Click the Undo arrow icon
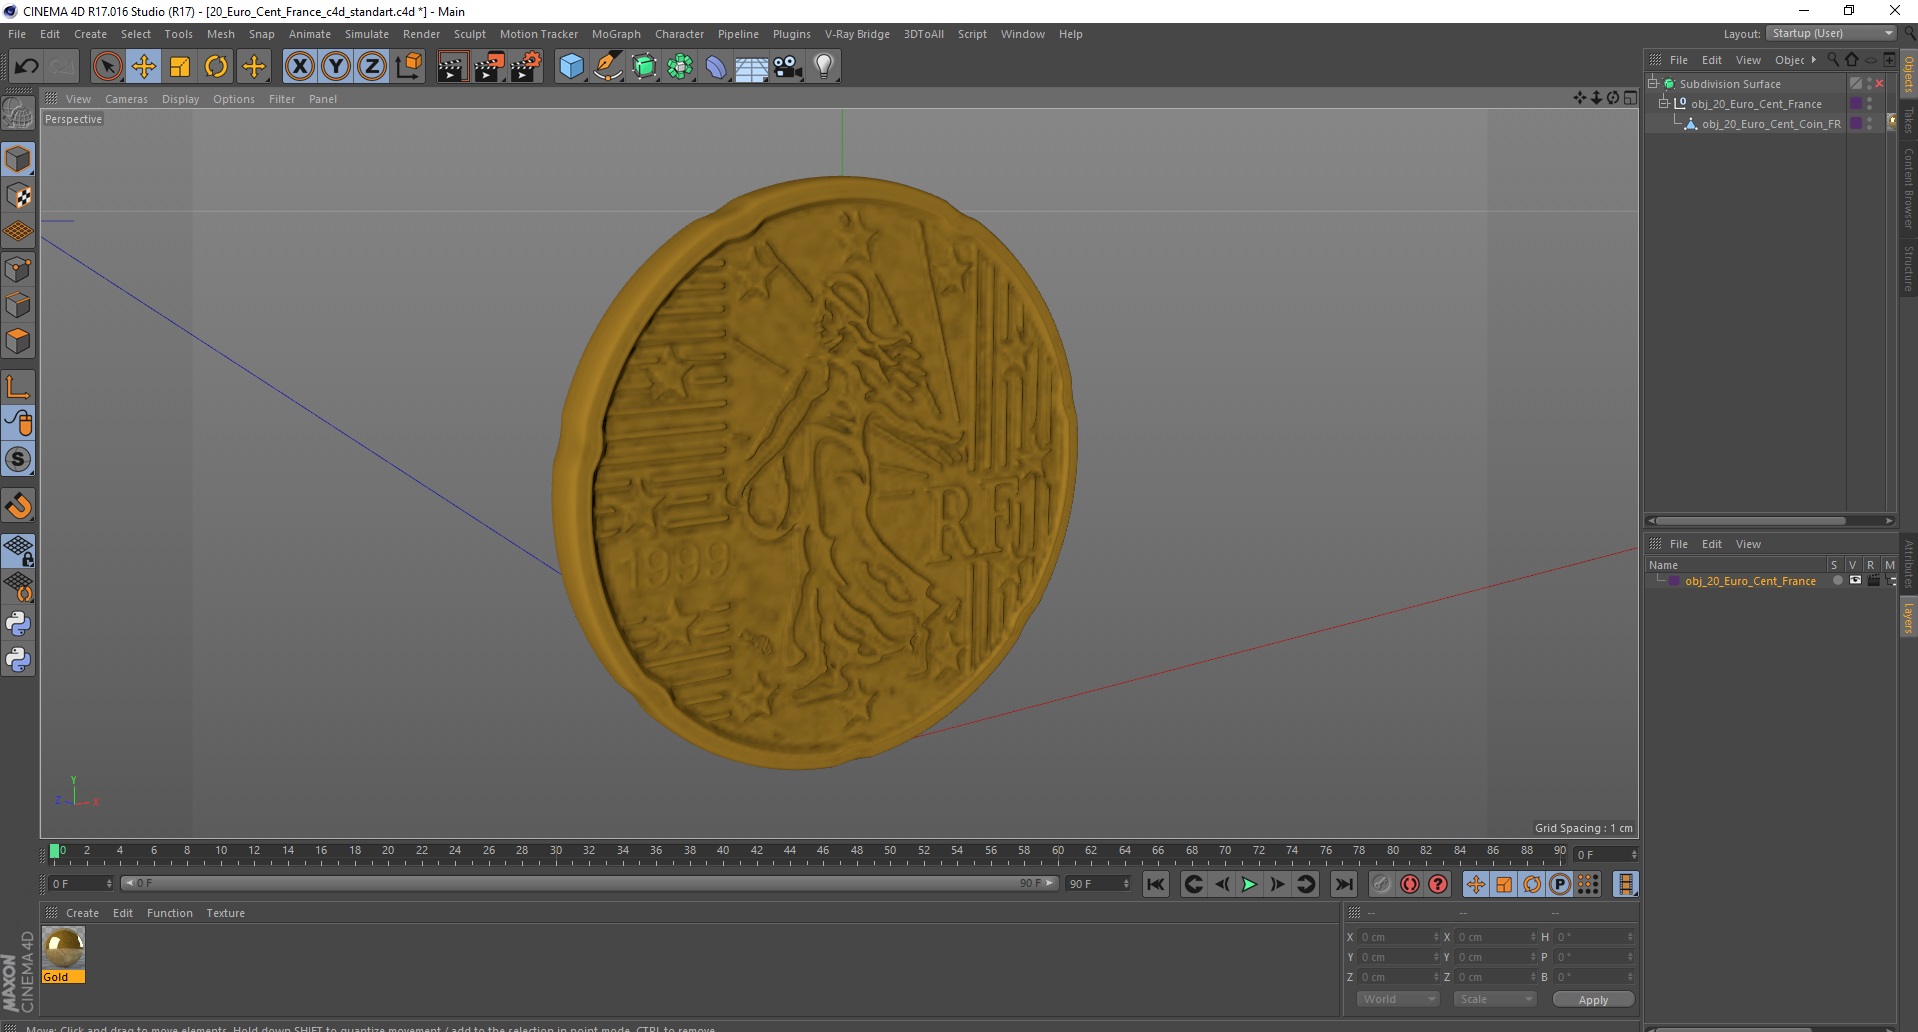The width and height of the screenshot is (1918, 1032). (x=26, y=67)
